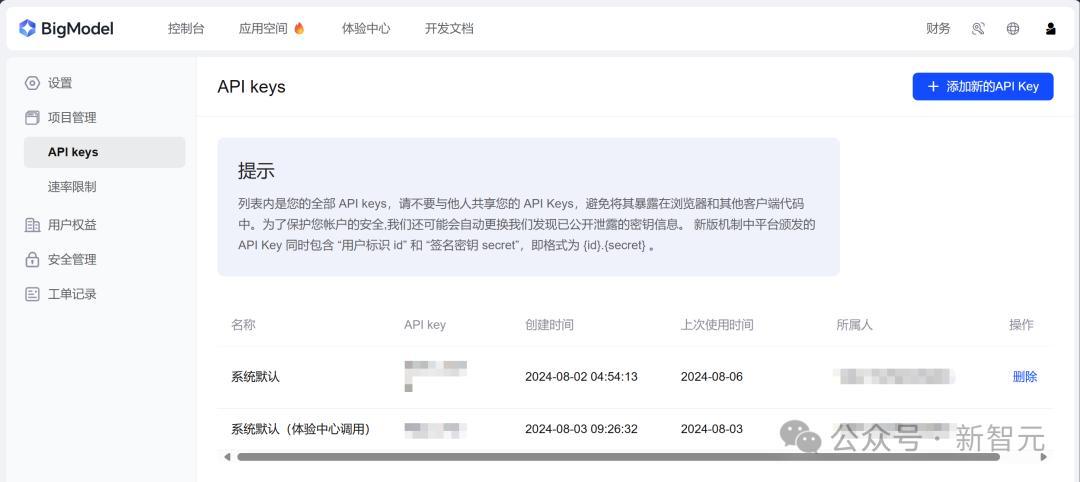Click the 添加新的API Key button

[x=983, y=87]
